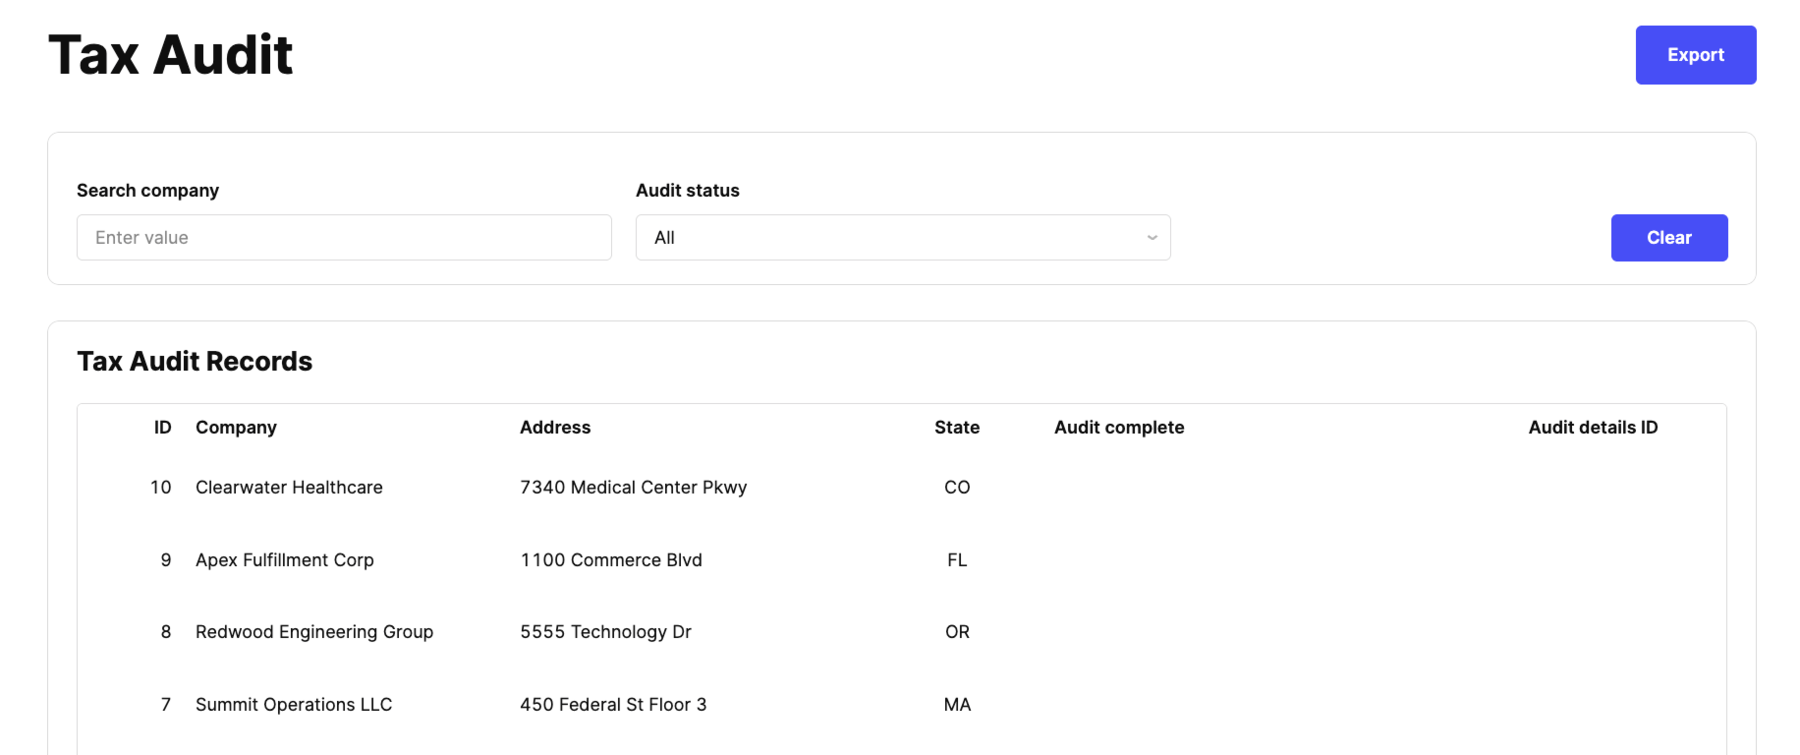Click the address 7340 Medical Center Pkwy
This screenshot has height=755, width=1800.
(x=633, y=487)
